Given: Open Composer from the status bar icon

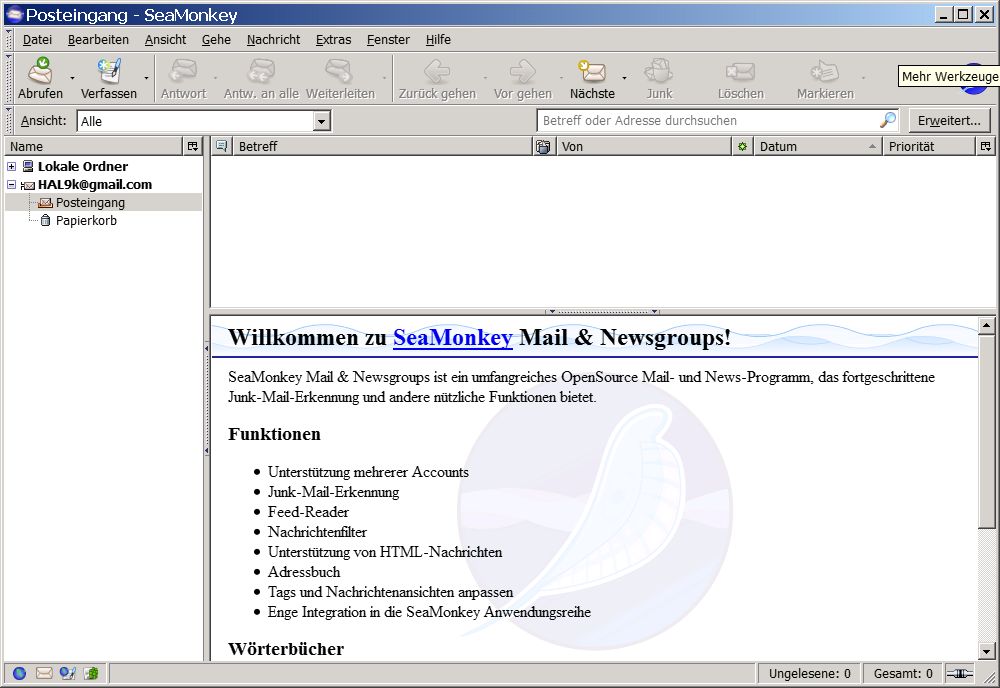Looking at the screenshot, I should [68, 673].
